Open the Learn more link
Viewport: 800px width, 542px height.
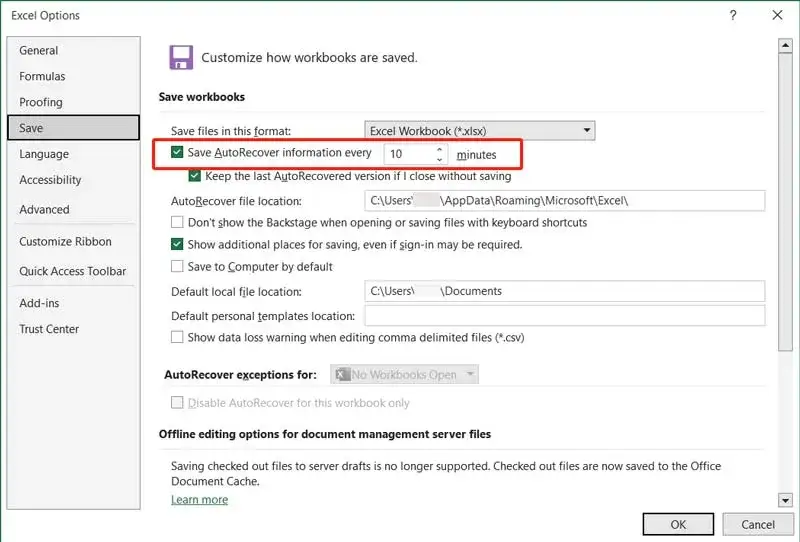pos(199,500)
